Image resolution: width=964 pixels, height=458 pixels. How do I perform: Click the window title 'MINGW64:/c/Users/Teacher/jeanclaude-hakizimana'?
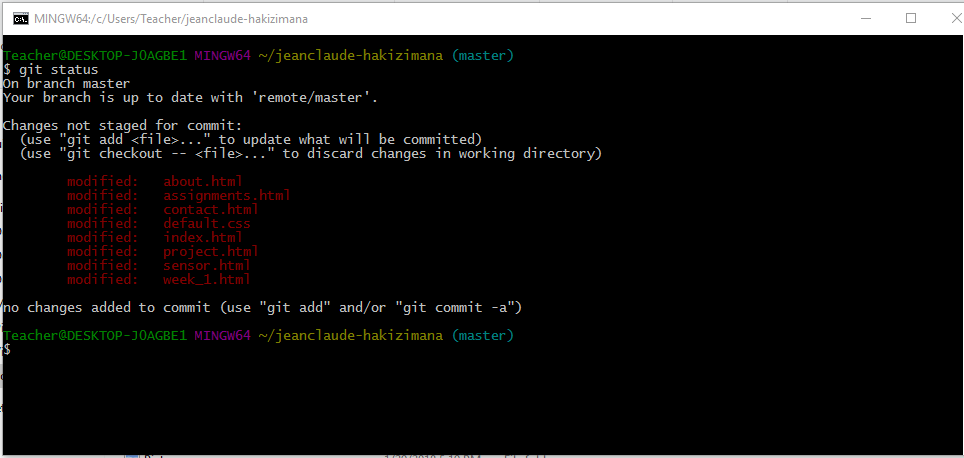[x=171, y=19]
